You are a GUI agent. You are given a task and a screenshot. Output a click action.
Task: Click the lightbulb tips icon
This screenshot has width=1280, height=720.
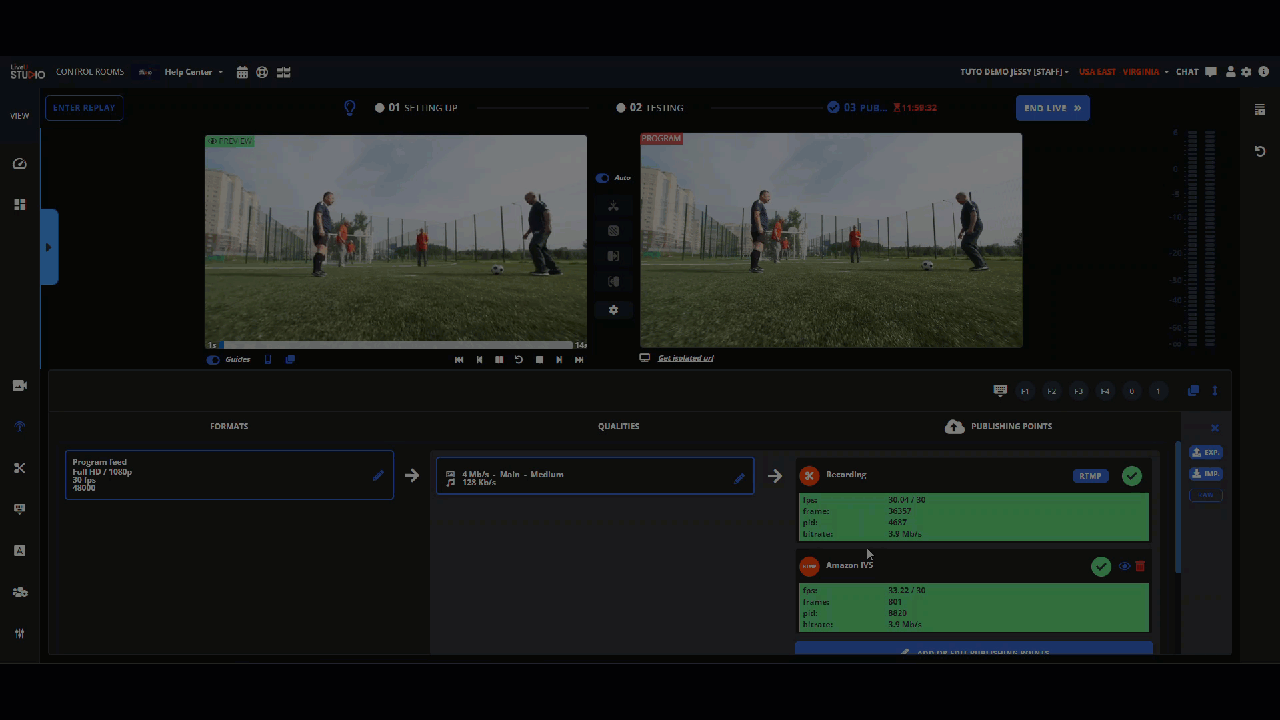350,107
